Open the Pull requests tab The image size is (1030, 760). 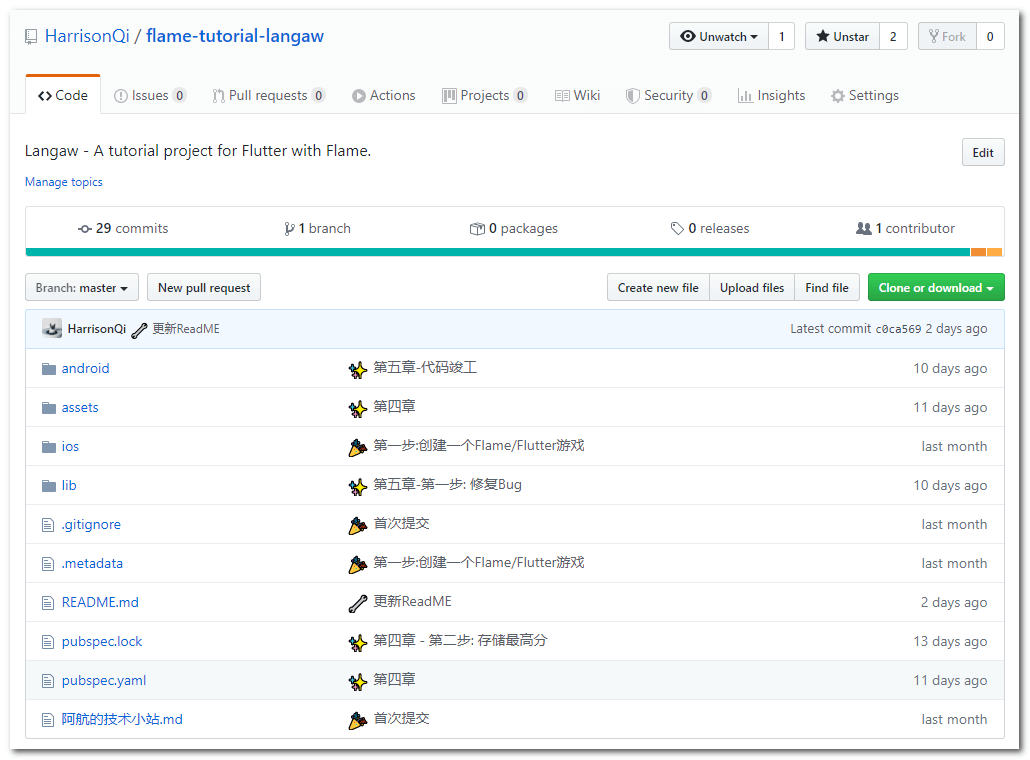(x=268, y=96)
